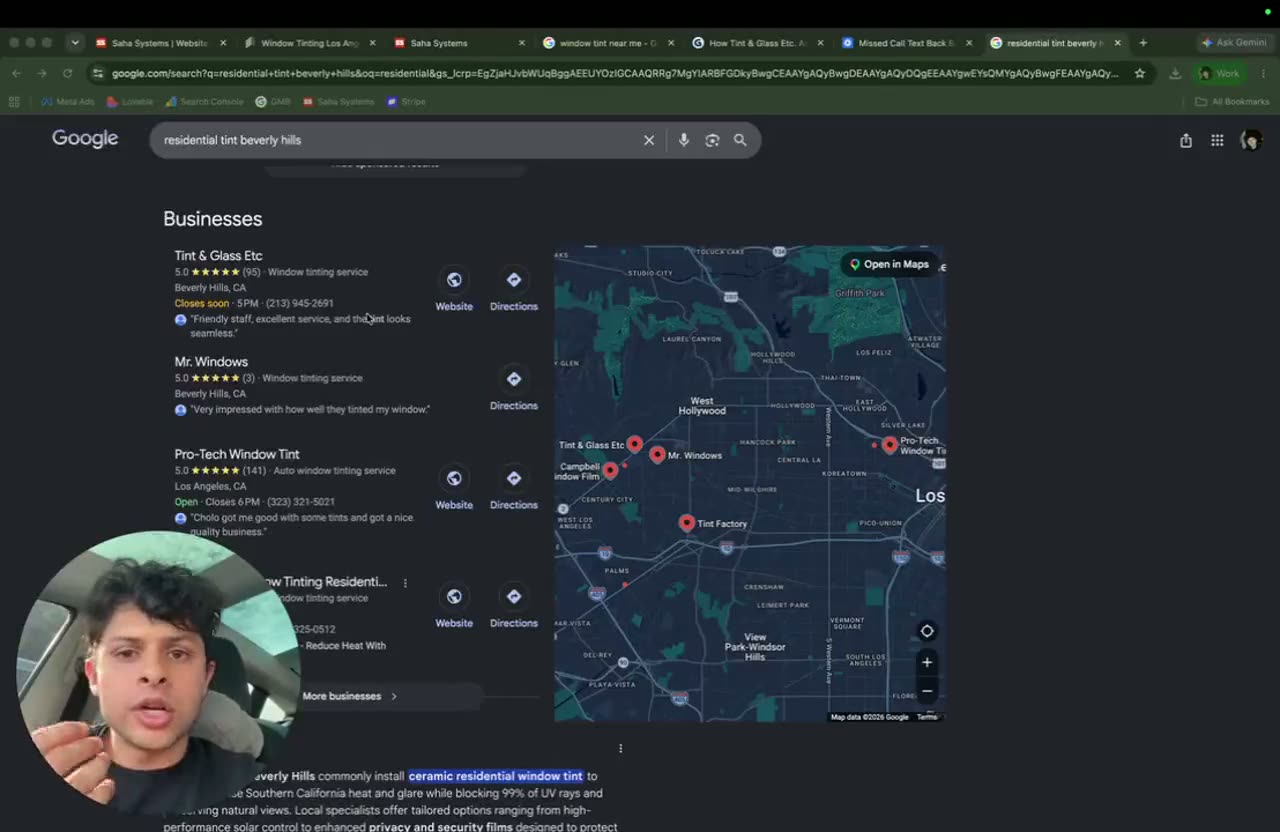Screen dimensions: 1280x832
Task: Open the tab search dropdown arrow
Action: (75, 43)
